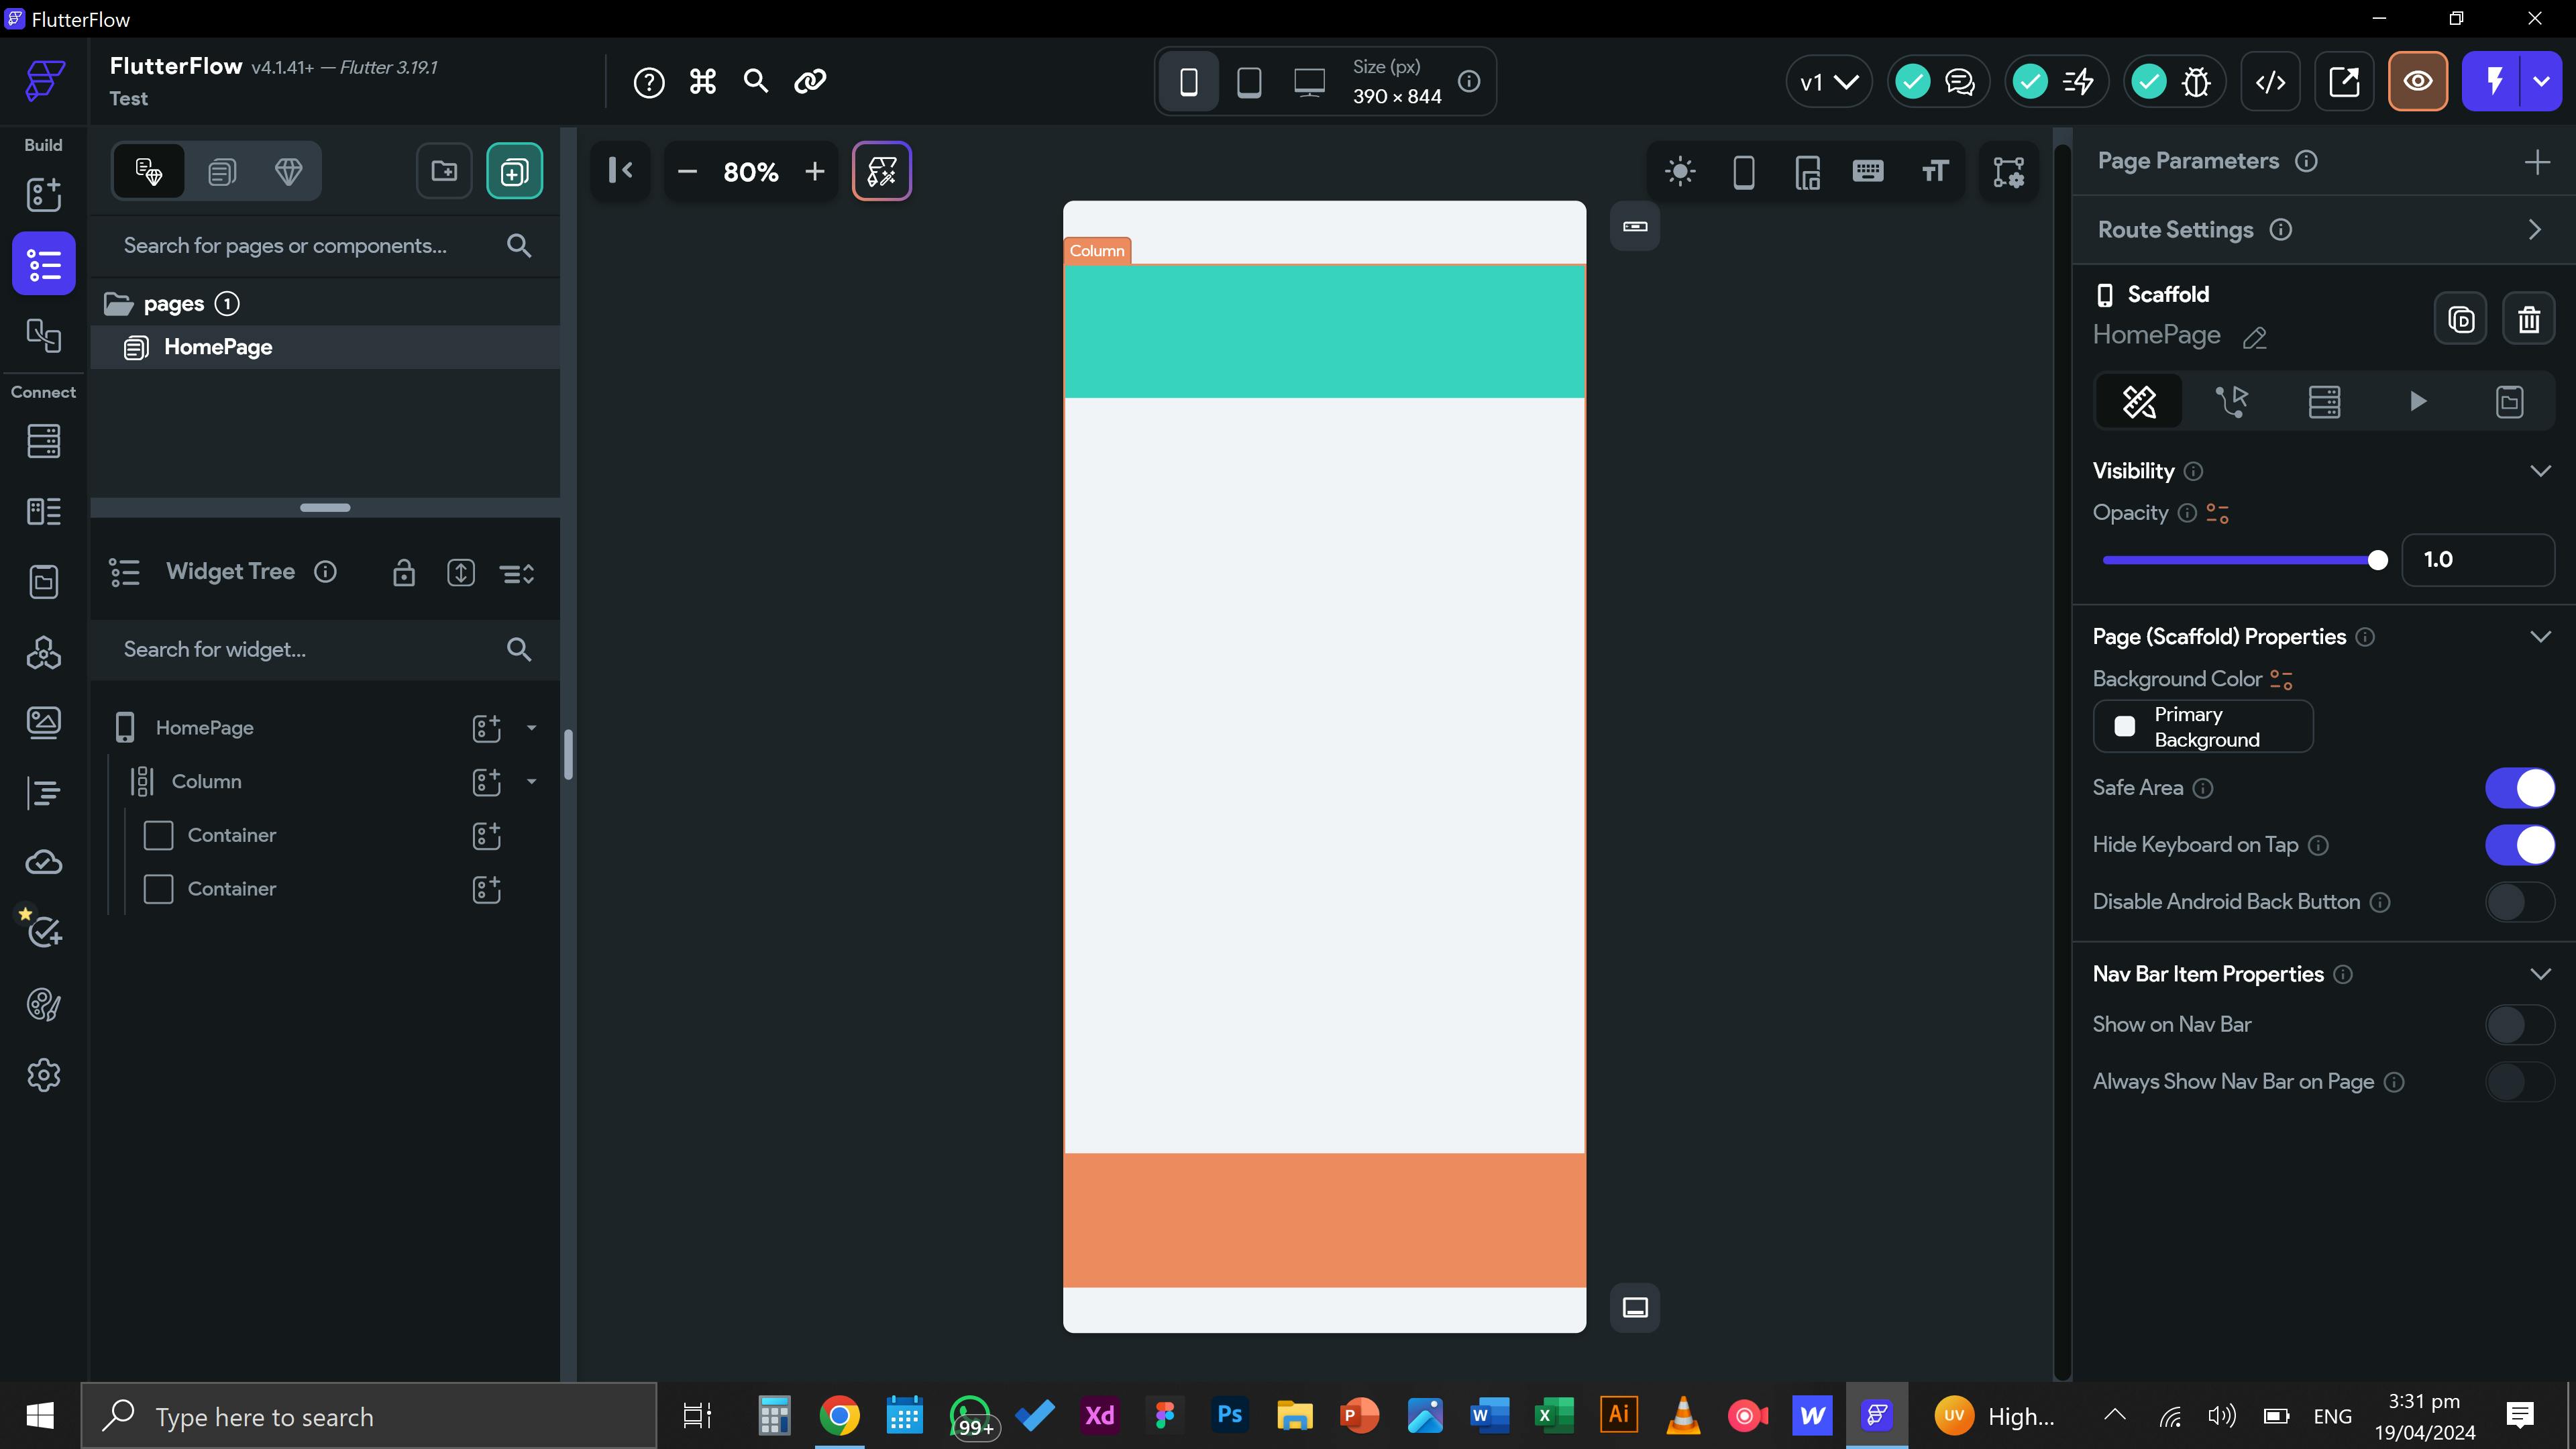Open the Backend Query tab
This screenshot has height=1449, width=2576.
pos(2324,402)
